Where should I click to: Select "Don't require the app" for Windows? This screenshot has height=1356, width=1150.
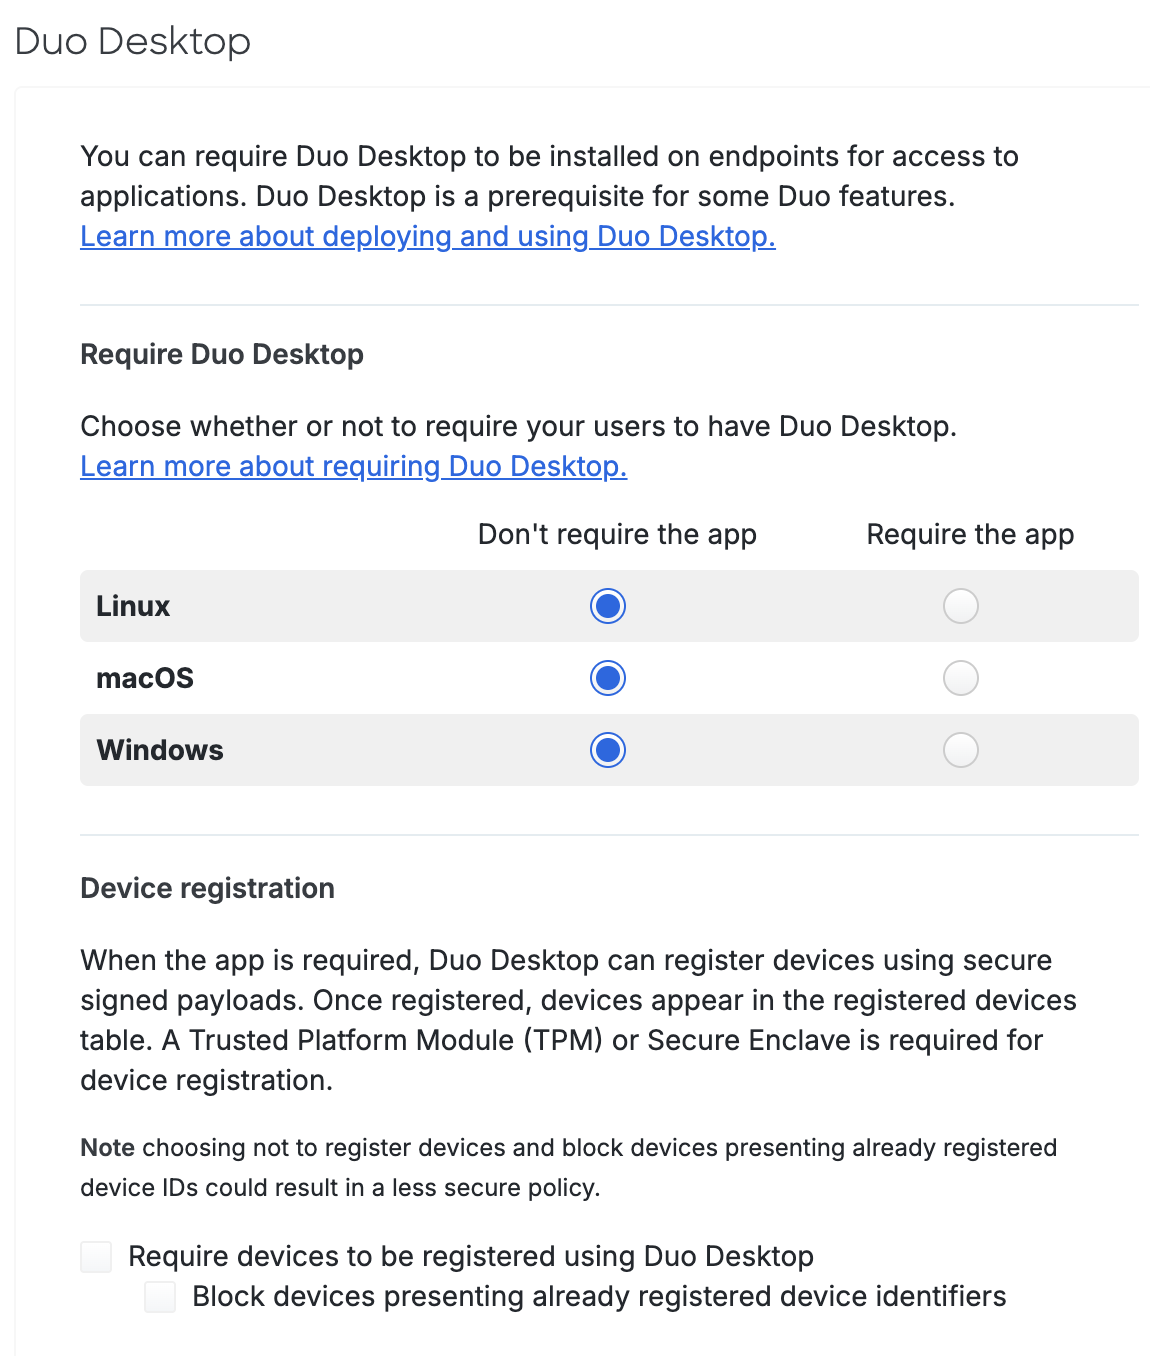(607, 750)
